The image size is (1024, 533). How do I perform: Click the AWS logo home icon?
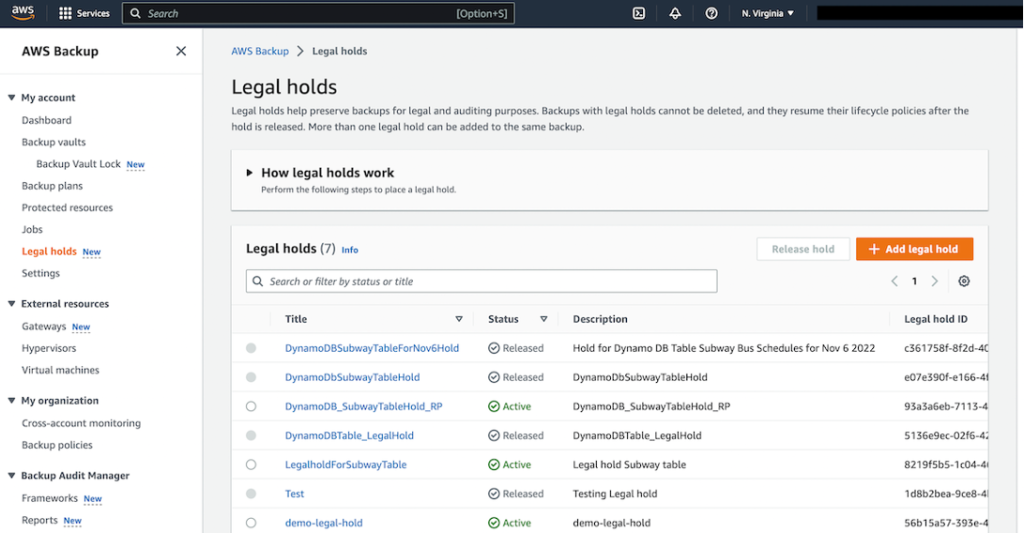[23, 12]
